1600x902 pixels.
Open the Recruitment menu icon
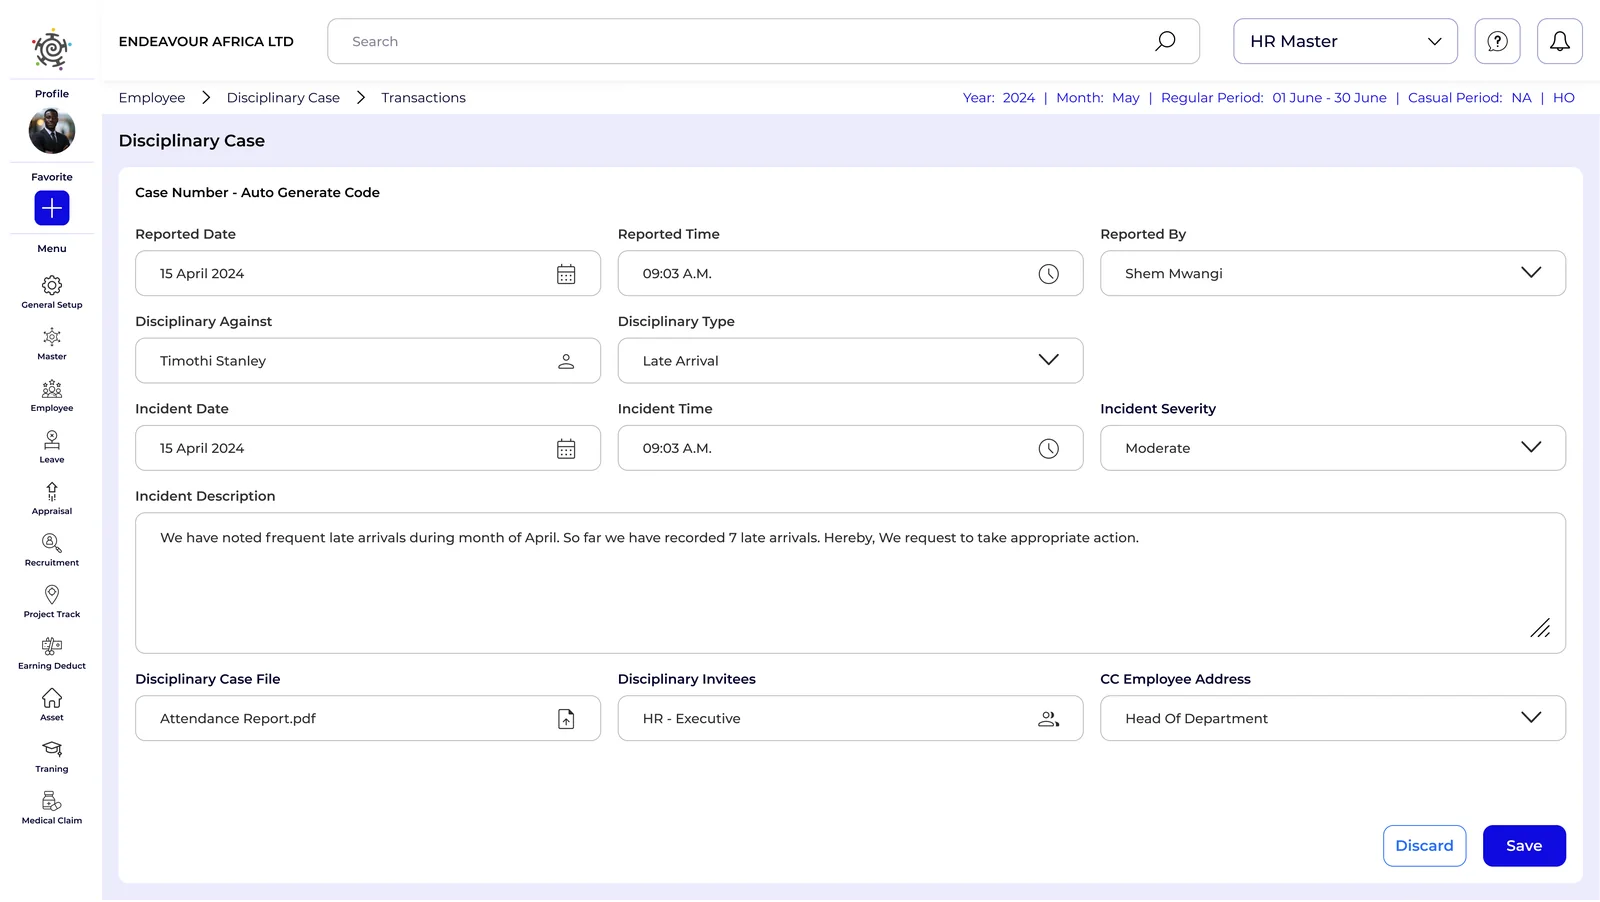pos(52,543)
